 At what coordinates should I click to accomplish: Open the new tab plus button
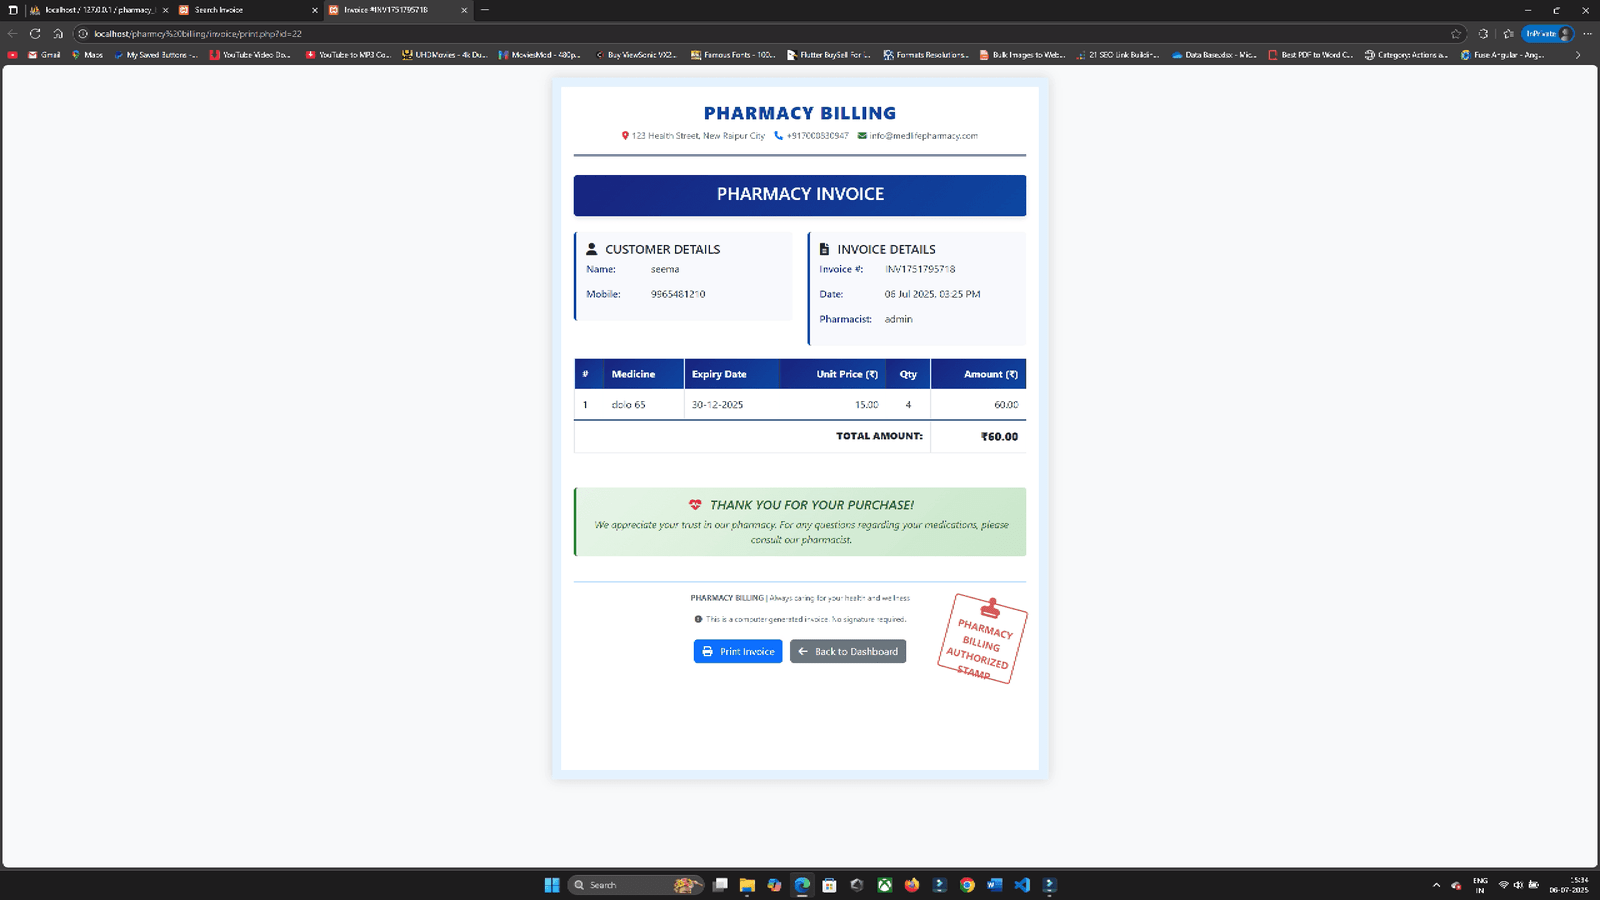click(485, 10)
